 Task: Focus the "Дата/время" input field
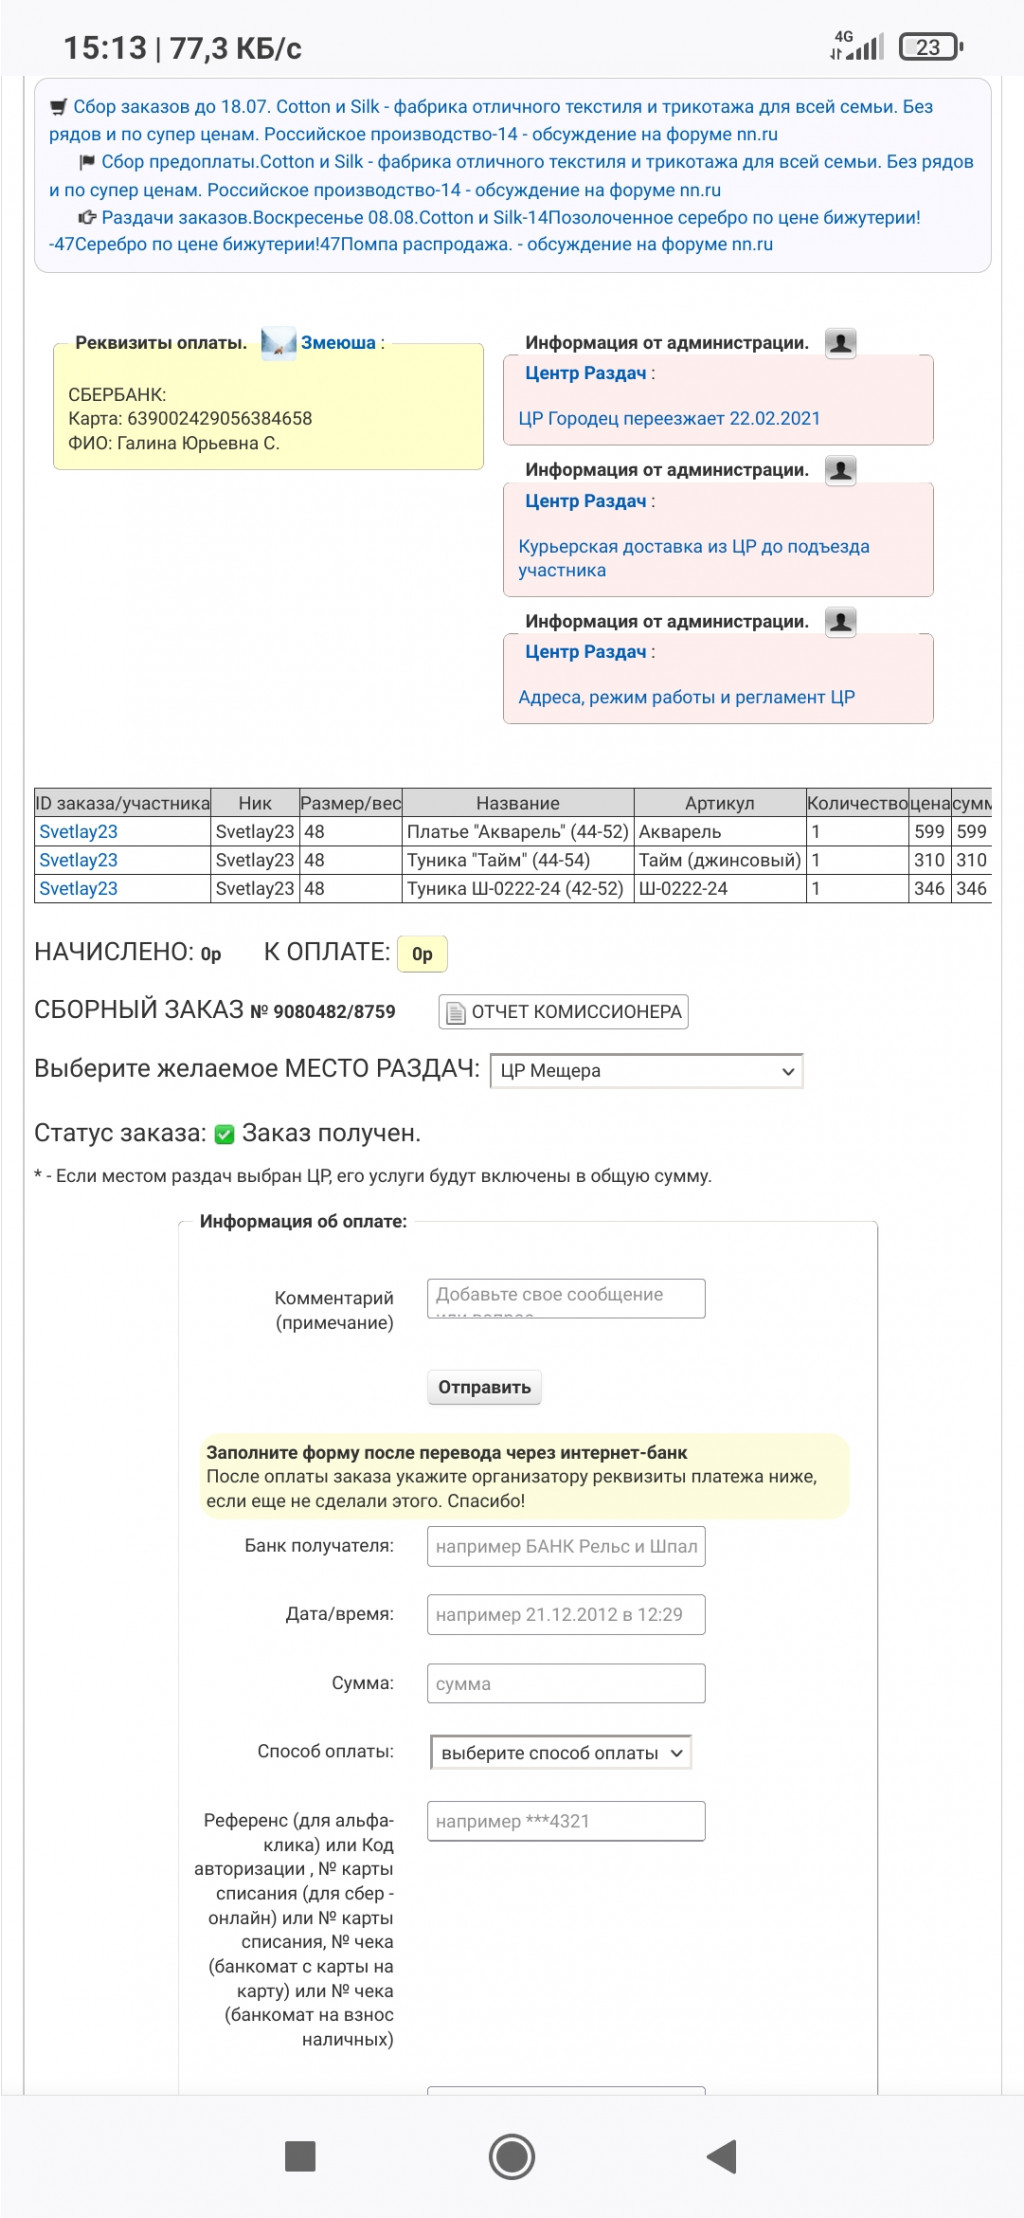[x=566, y=1614]
